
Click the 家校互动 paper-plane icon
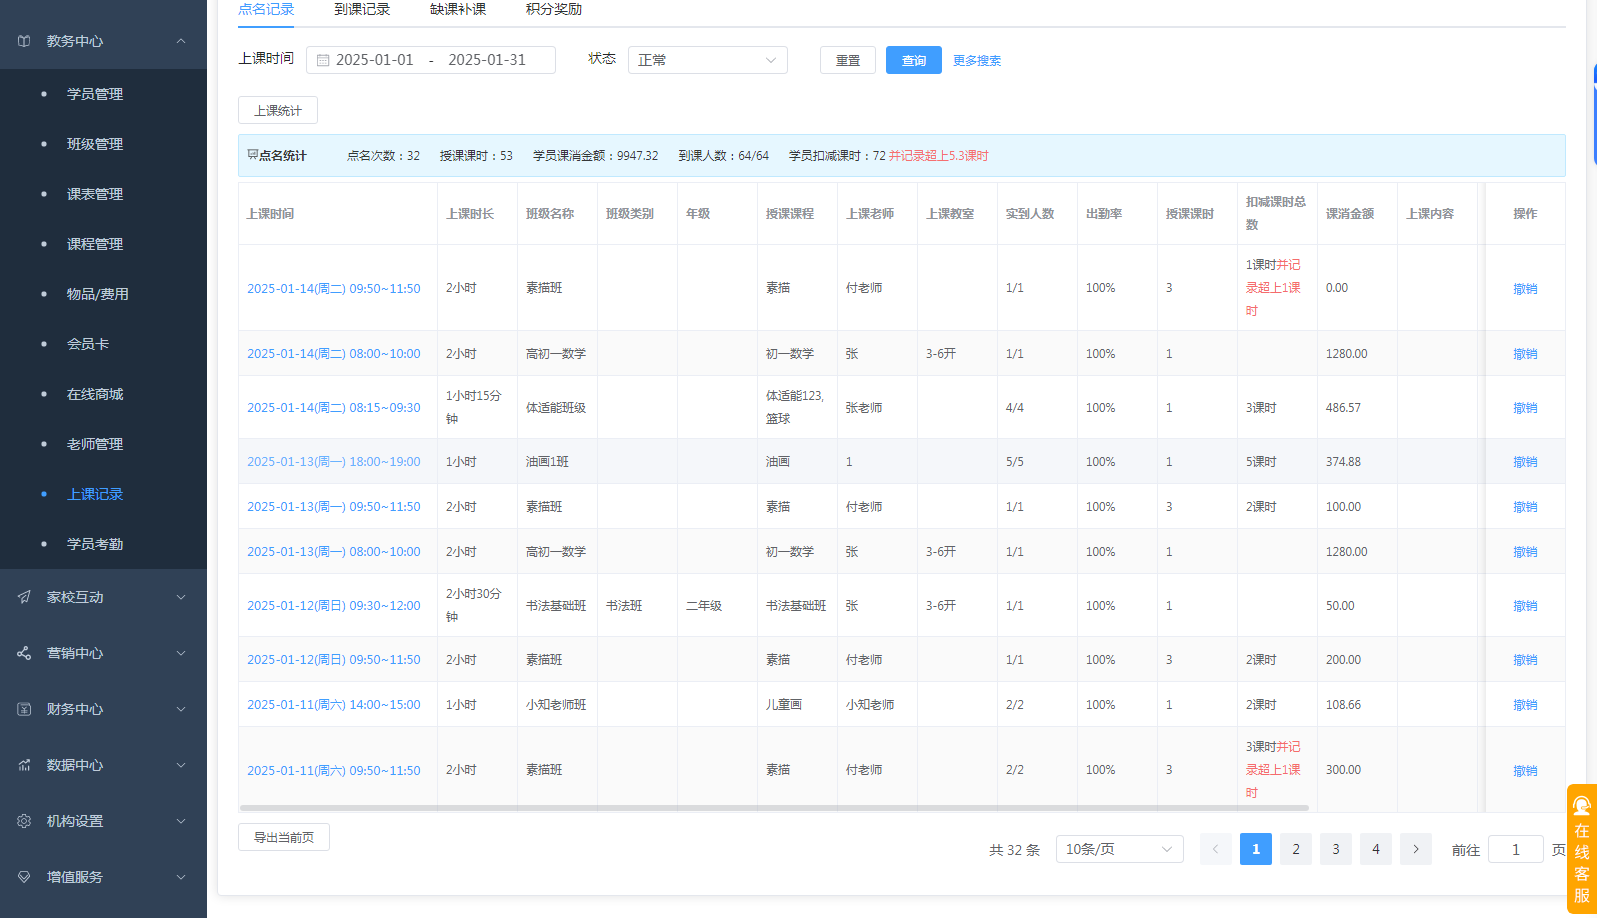pyautogui.click(x=24, y=597)
